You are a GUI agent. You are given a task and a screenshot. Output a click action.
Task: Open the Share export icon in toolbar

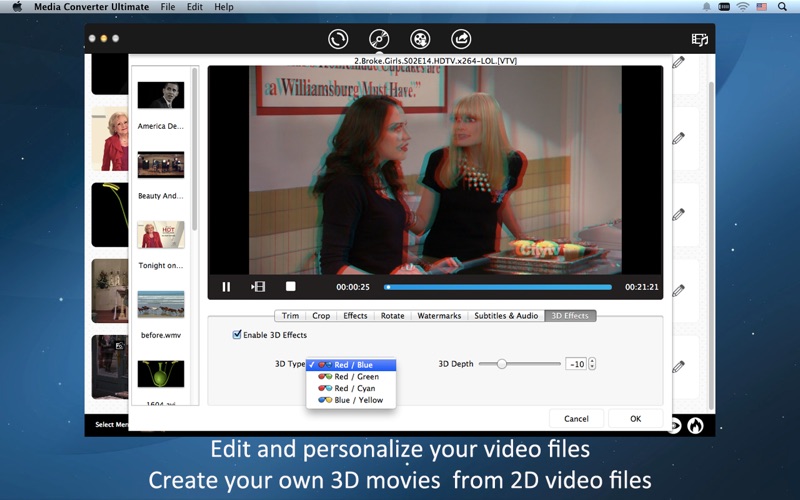click(x=461, y=39)
